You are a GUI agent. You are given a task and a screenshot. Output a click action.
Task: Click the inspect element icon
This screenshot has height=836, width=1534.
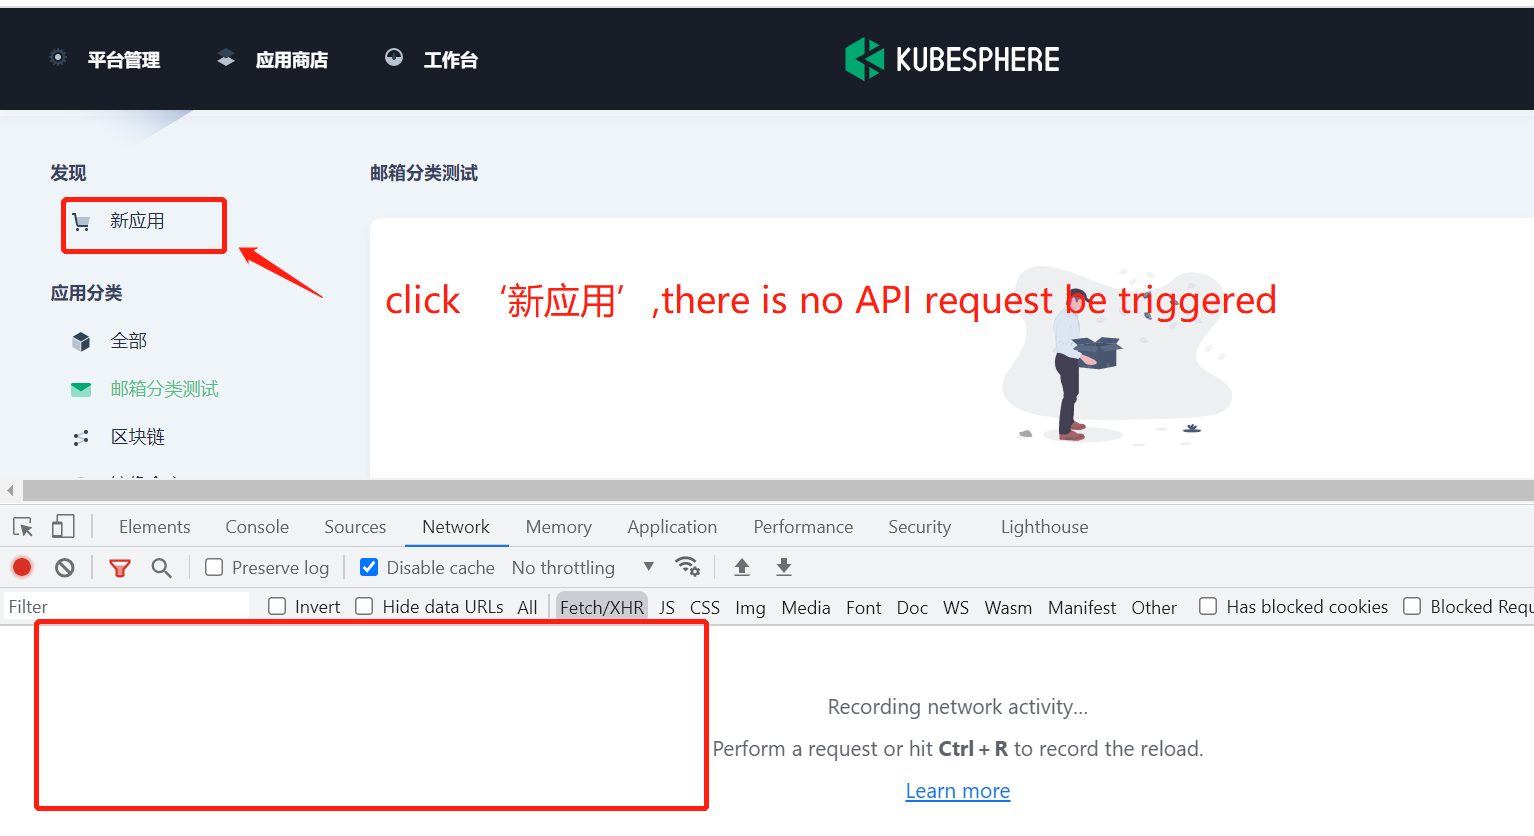click(22, 526)
